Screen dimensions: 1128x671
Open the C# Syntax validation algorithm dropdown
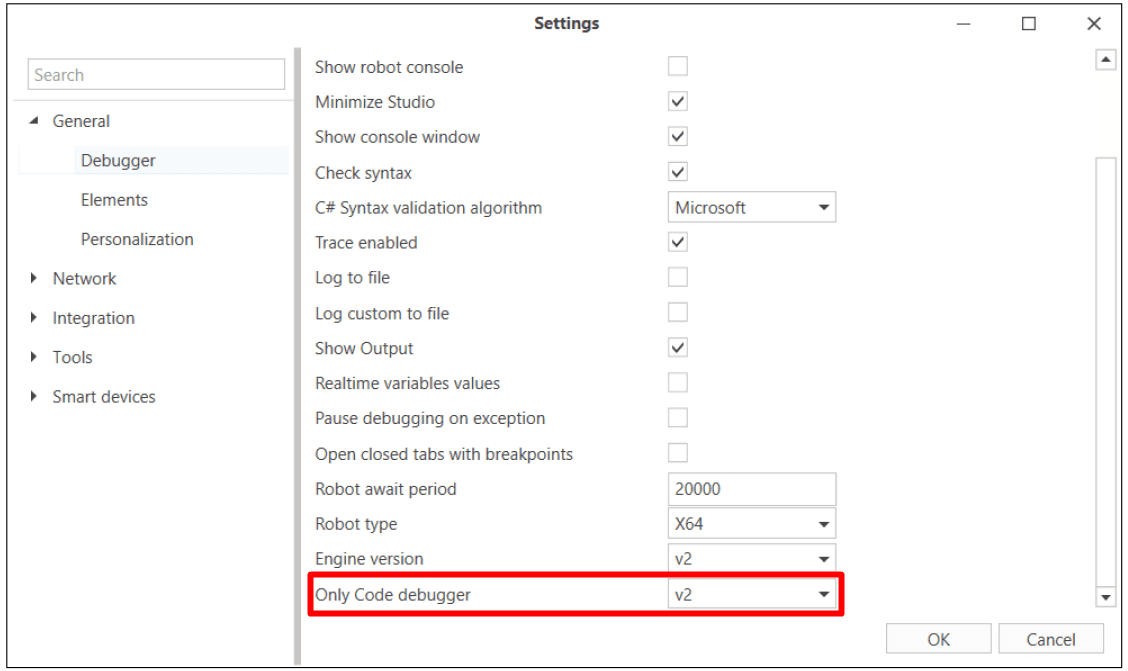[751, 208]
